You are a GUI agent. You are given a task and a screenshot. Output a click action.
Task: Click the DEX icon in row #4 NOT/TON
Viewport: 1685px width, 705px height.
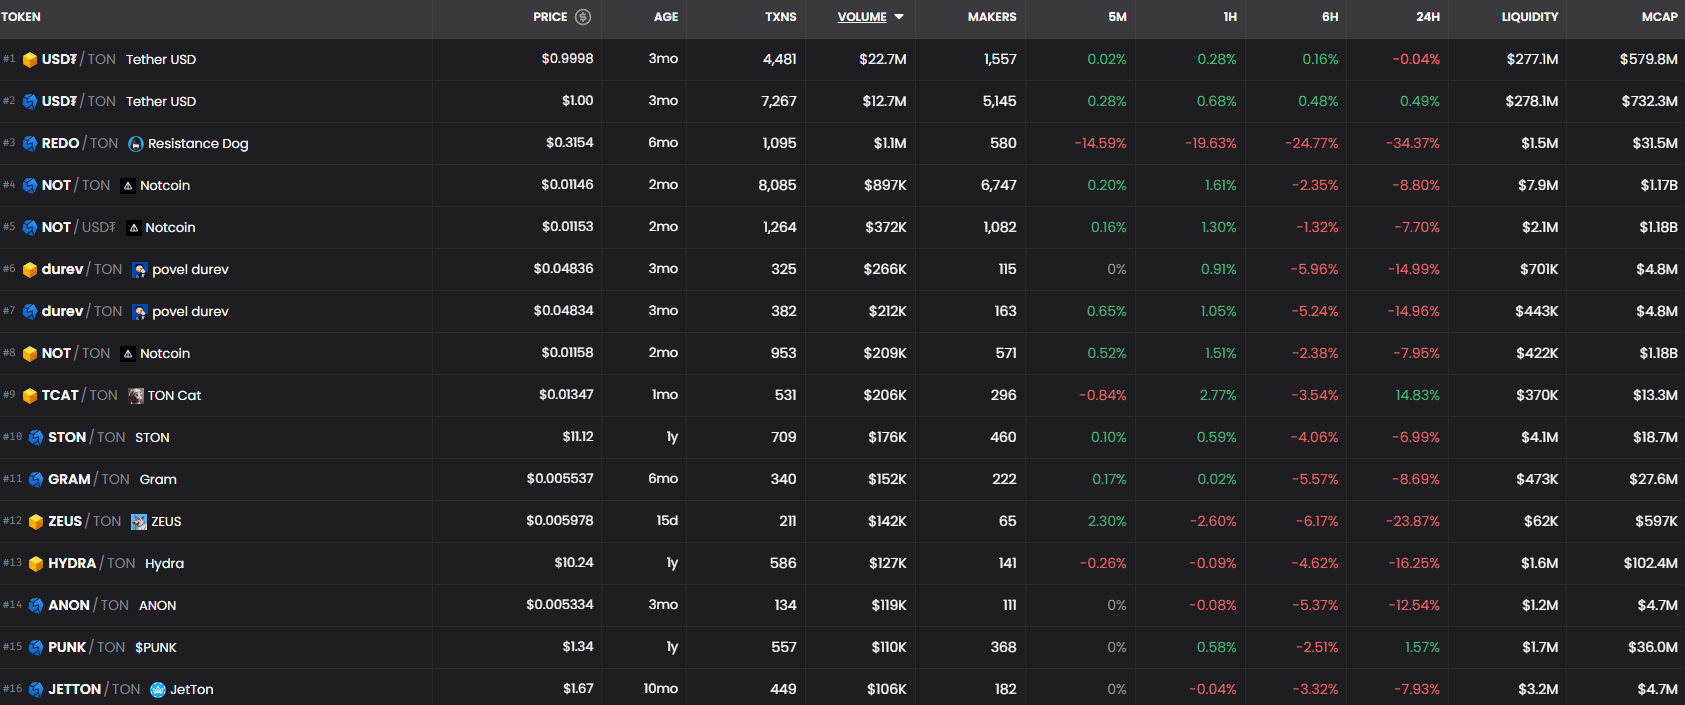pyautogui.click(x=30, y=186)
